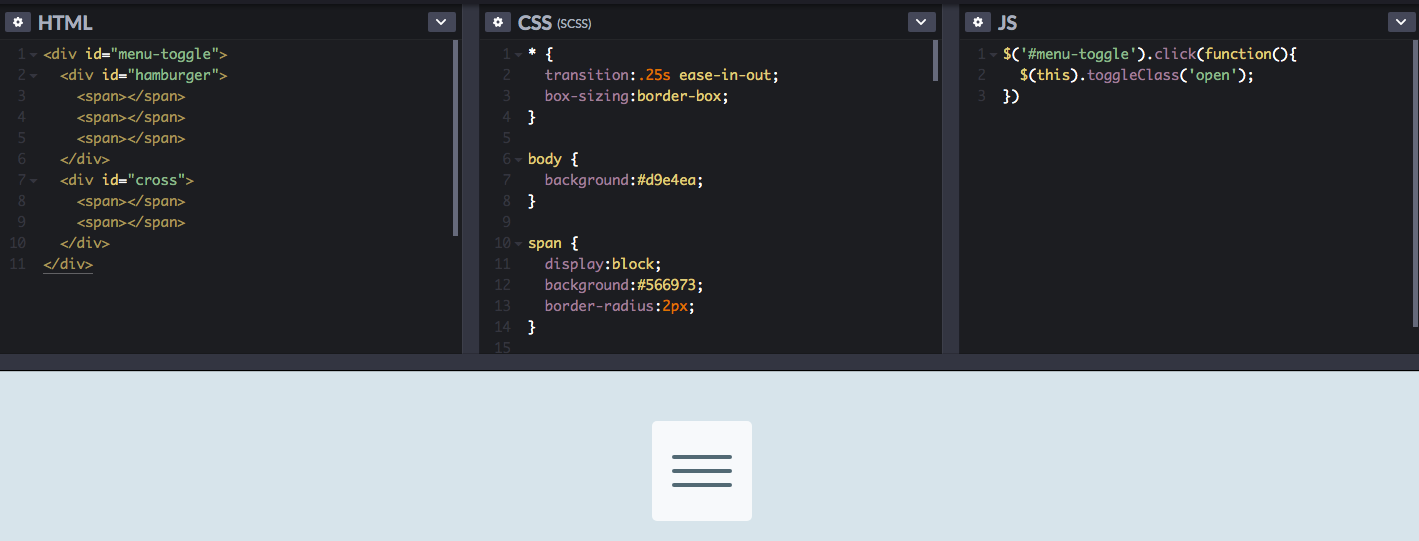Viewport: 1419px width, 541px height.
Task: Open JS panel settings gear
Action: click(x=978, y=22)
